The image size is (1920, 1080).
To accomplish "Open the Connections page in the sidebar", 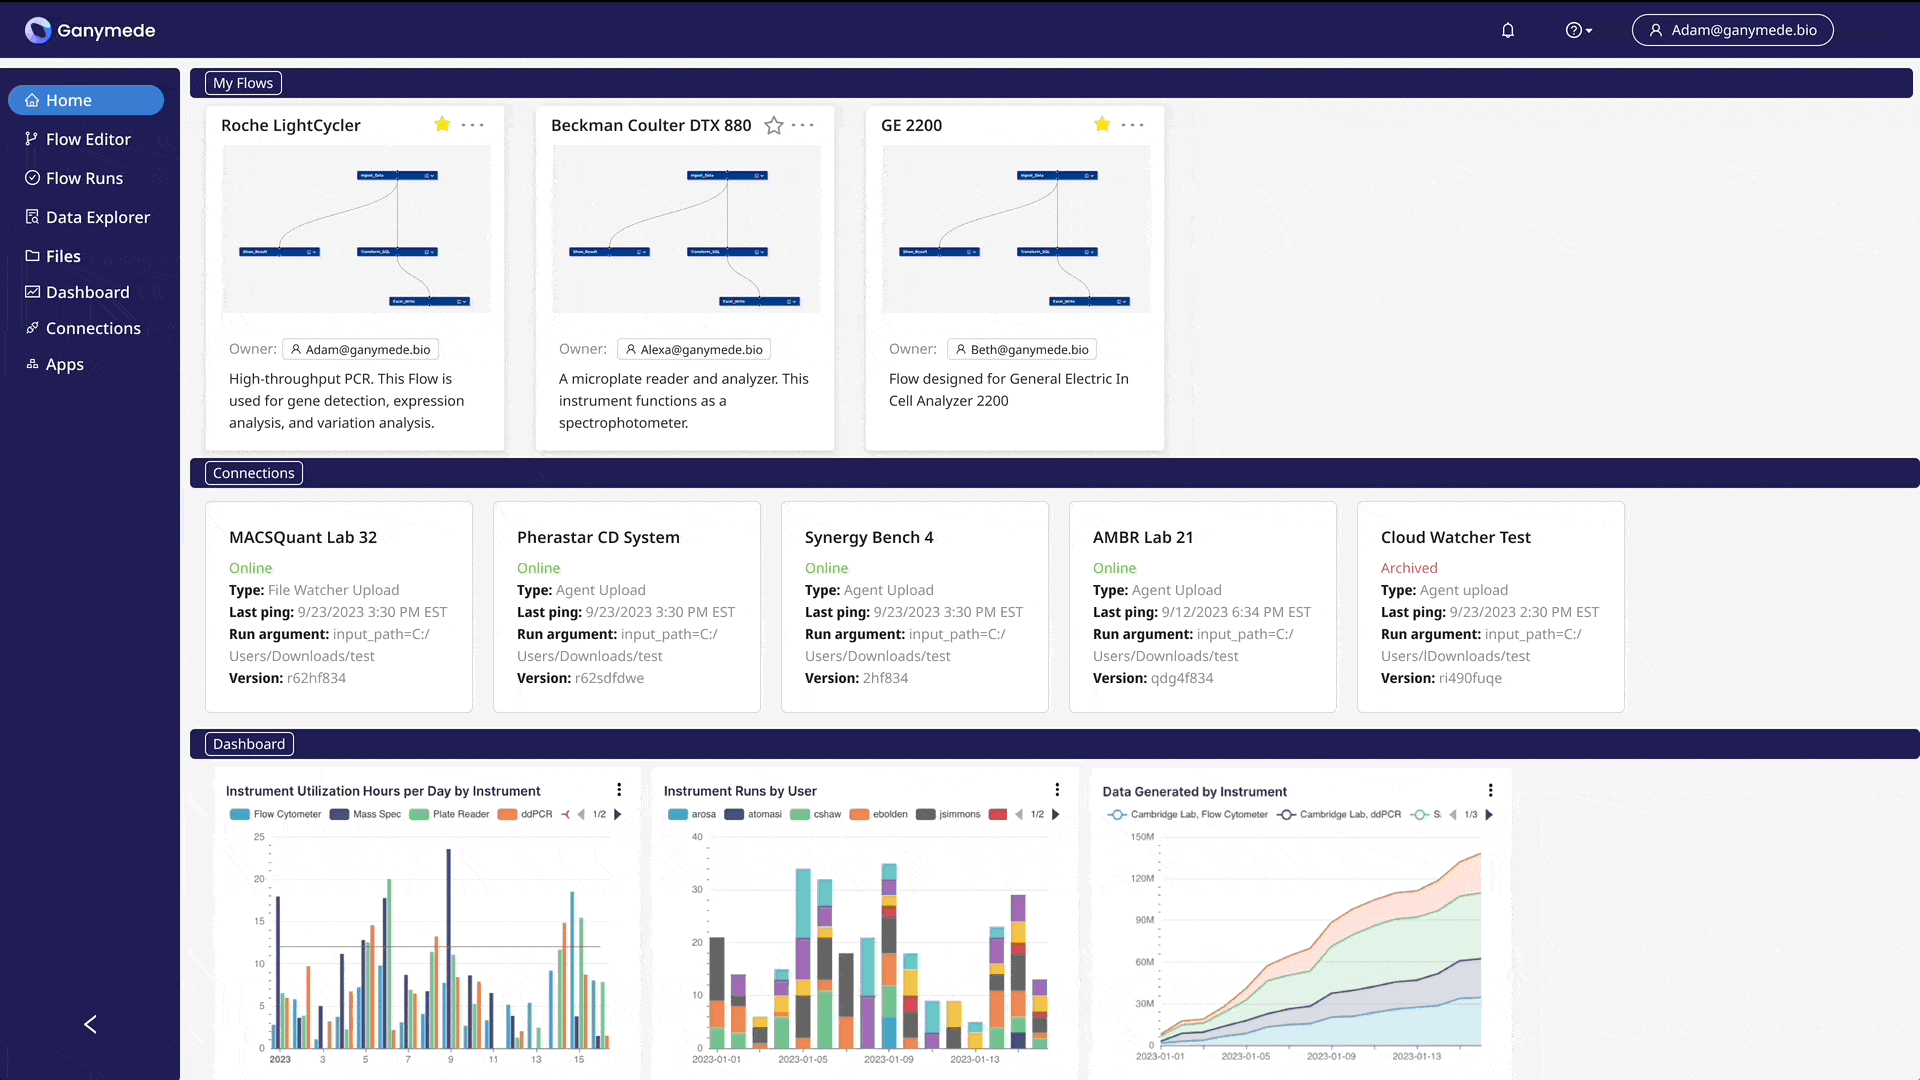I will pos(93,328).
